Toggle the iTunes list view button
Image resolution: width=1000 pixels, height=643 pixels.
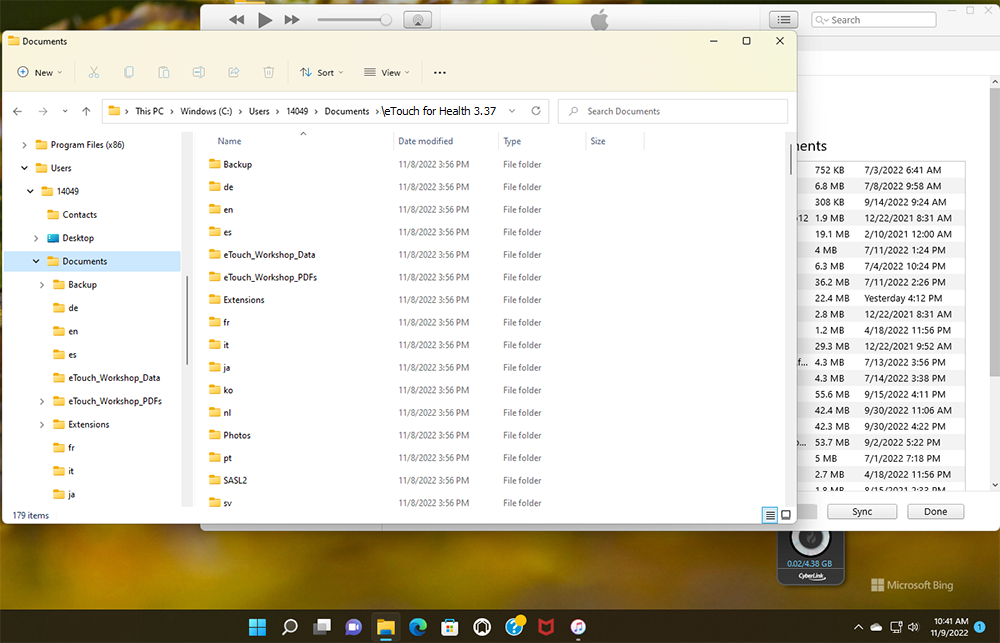(784, 20)
